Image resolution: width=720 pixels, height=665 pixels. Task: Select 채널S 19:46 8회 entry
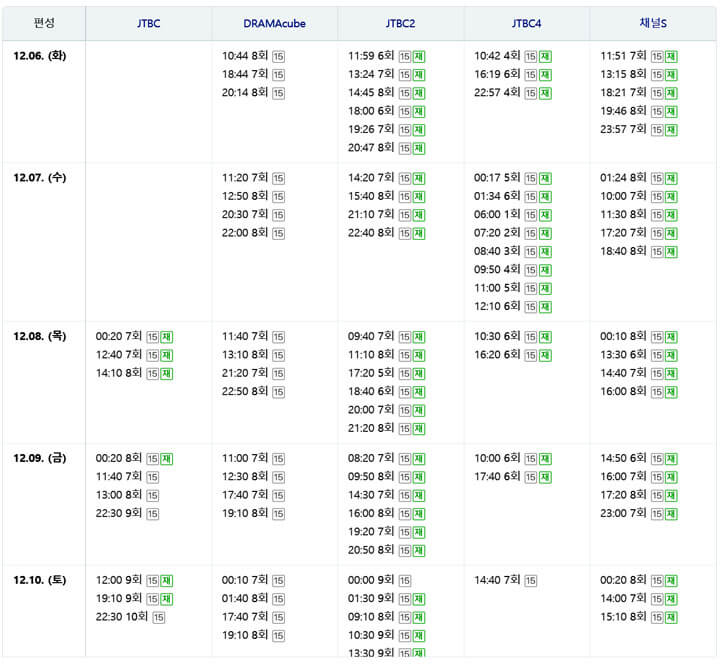pyautogui.click(x=624, y=111)
